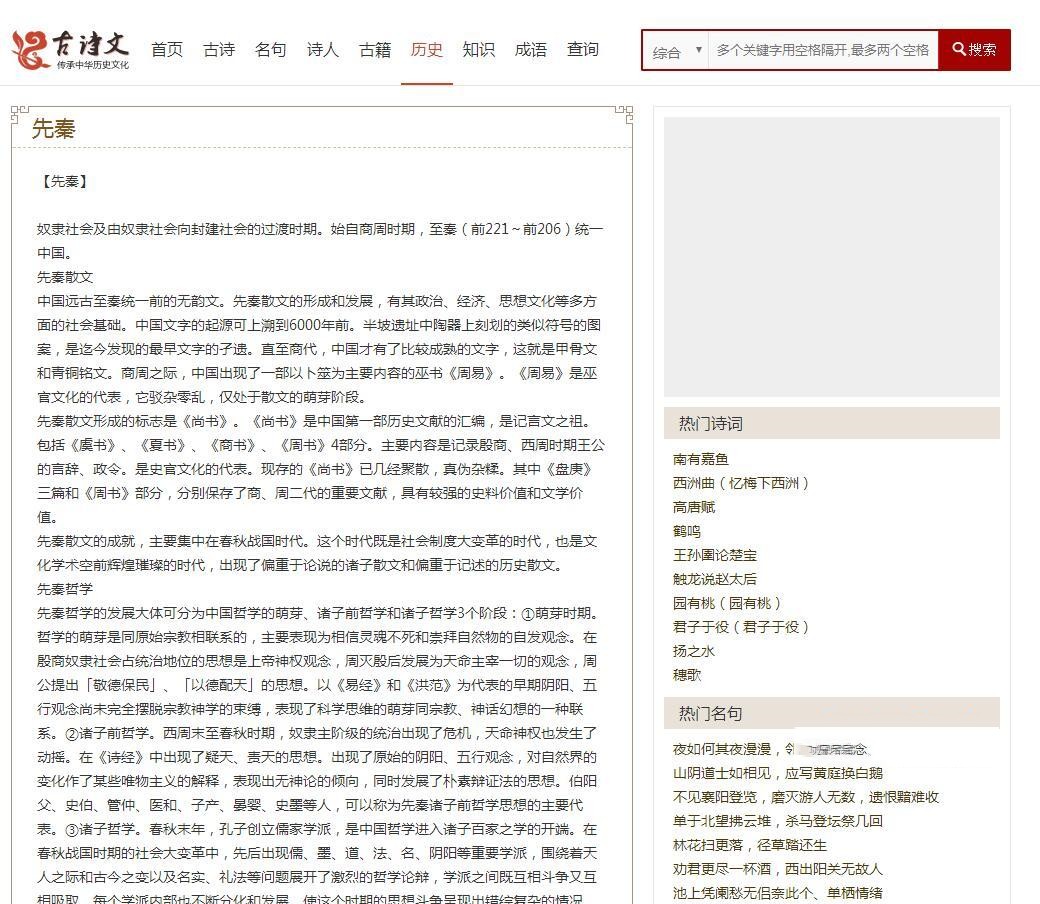Open the 扬之水 poem link
Viewport: 1040px width, 904px height.
click(x=694, y=651)
